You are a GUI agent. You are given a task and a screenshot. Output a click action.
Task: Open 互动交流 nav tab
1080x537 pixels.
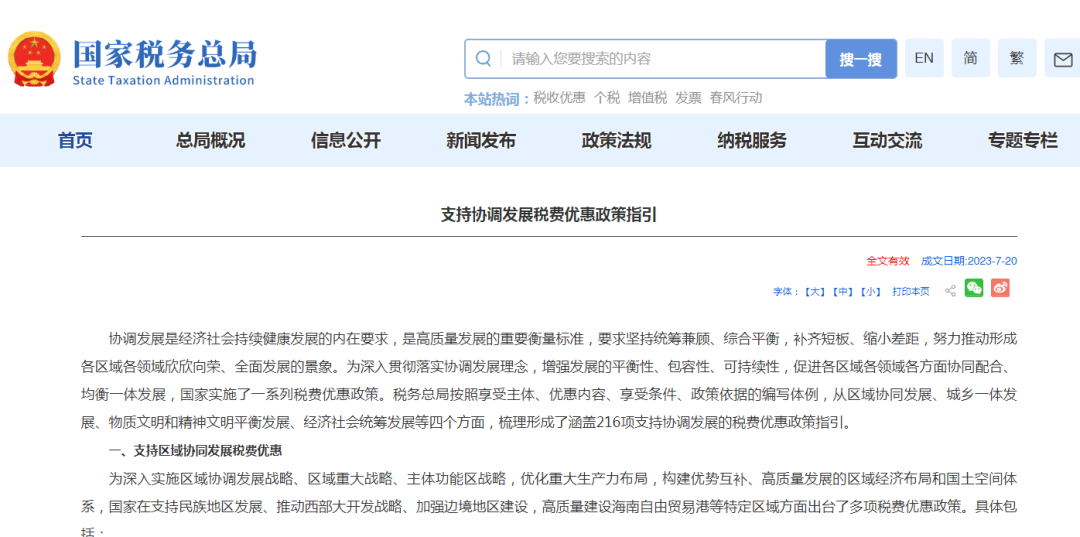[887, 140]
